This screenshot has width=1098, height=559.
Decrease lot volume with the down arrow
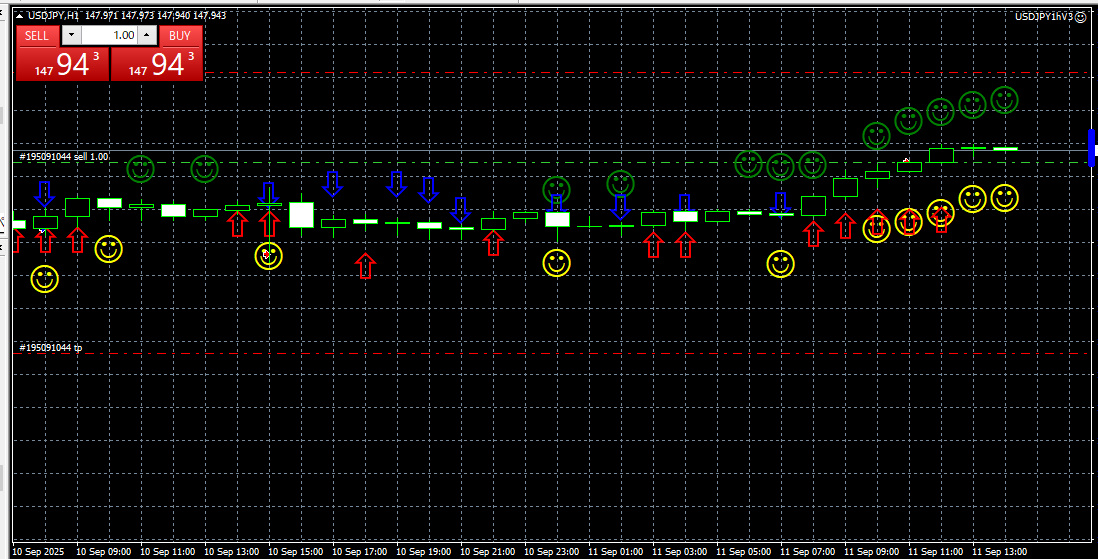(x=71, y=35)
